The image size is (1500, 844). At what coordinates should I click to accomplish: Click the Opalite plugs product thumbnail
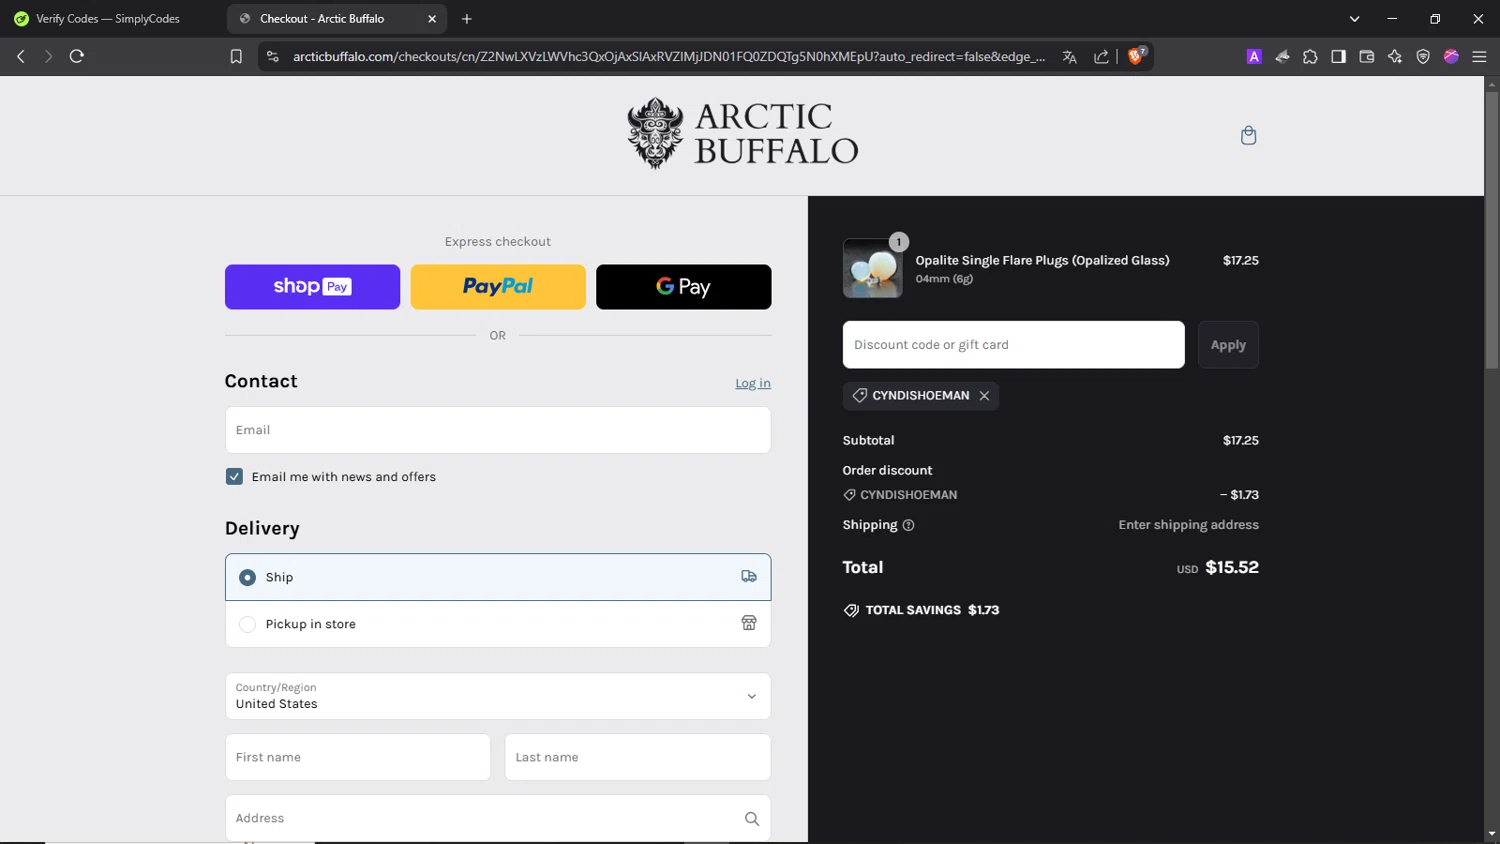(x=872, y=268)
